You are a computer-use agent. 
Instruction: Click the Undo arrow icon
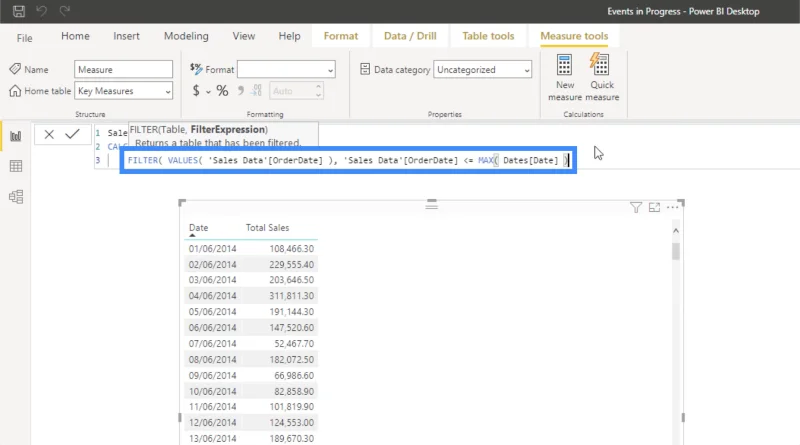(x=42, y=11)
